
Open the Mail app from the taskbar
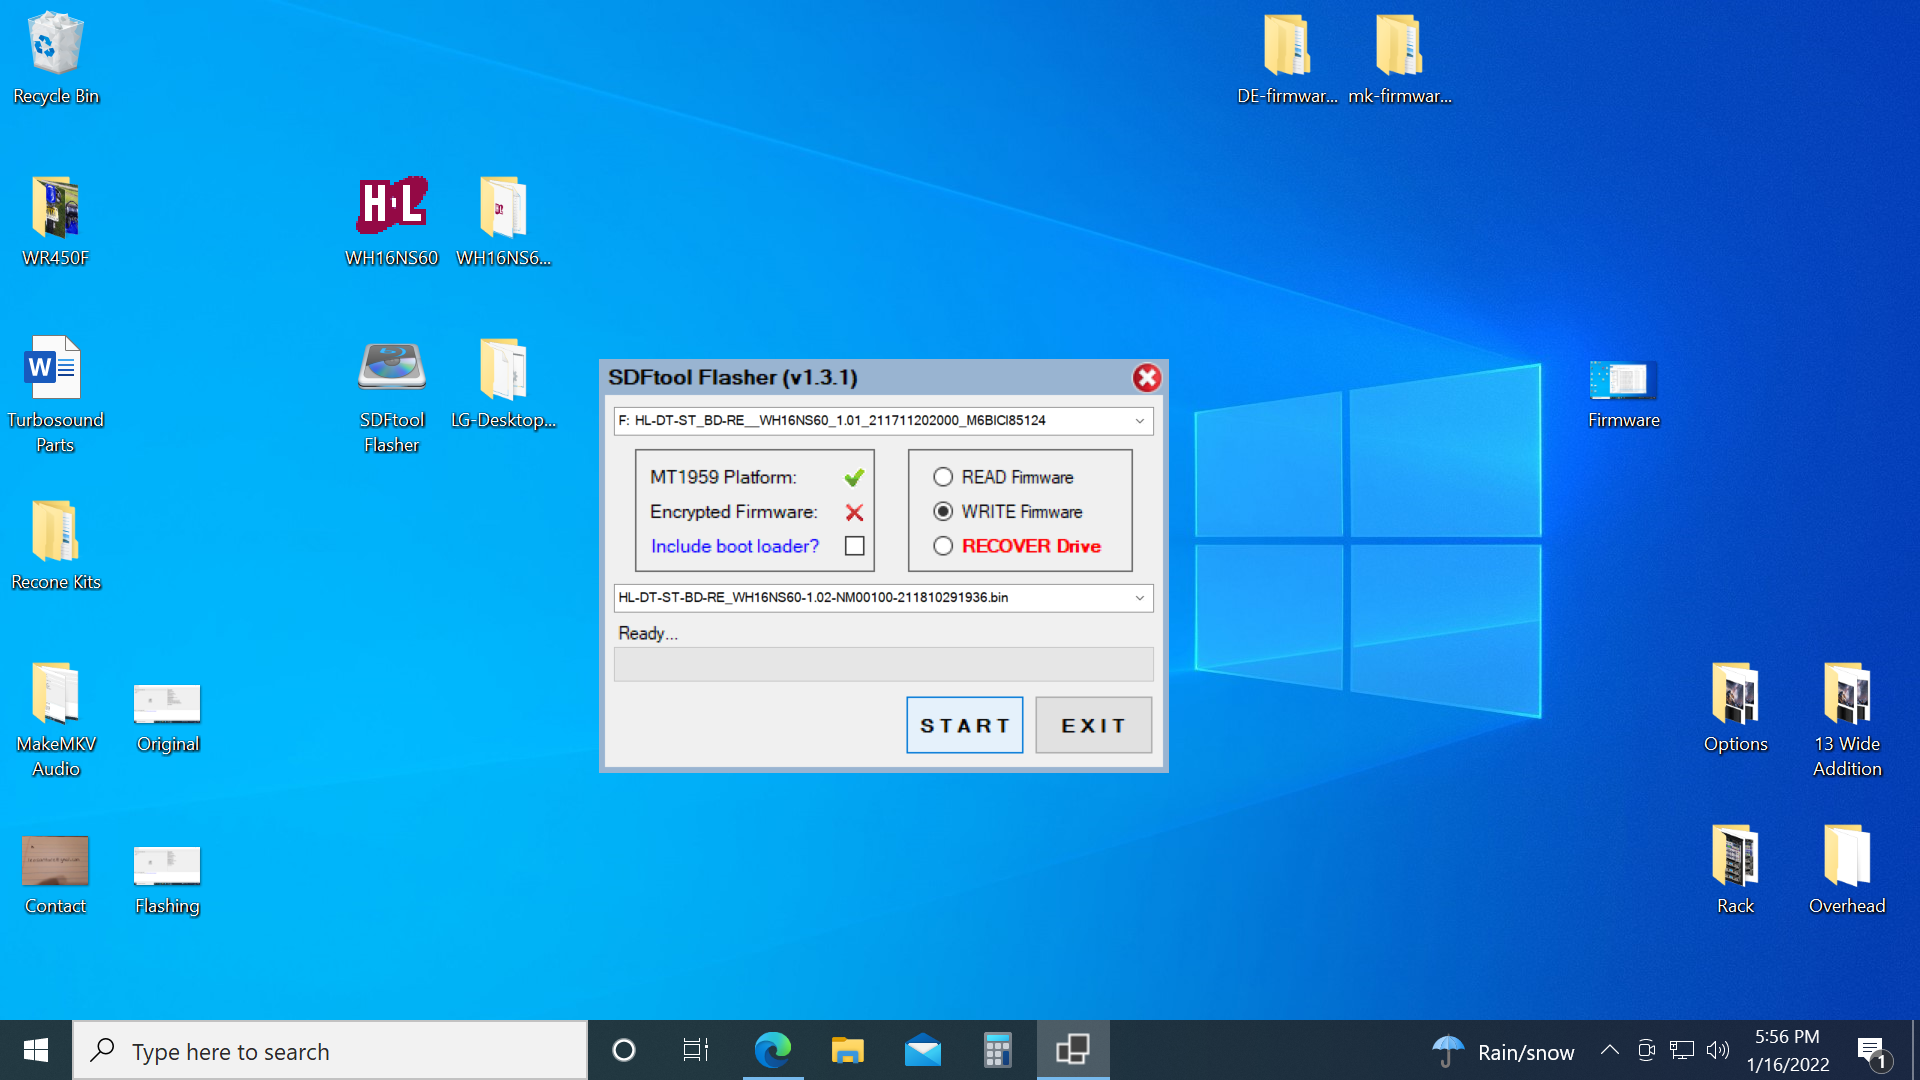(922, 1050)
